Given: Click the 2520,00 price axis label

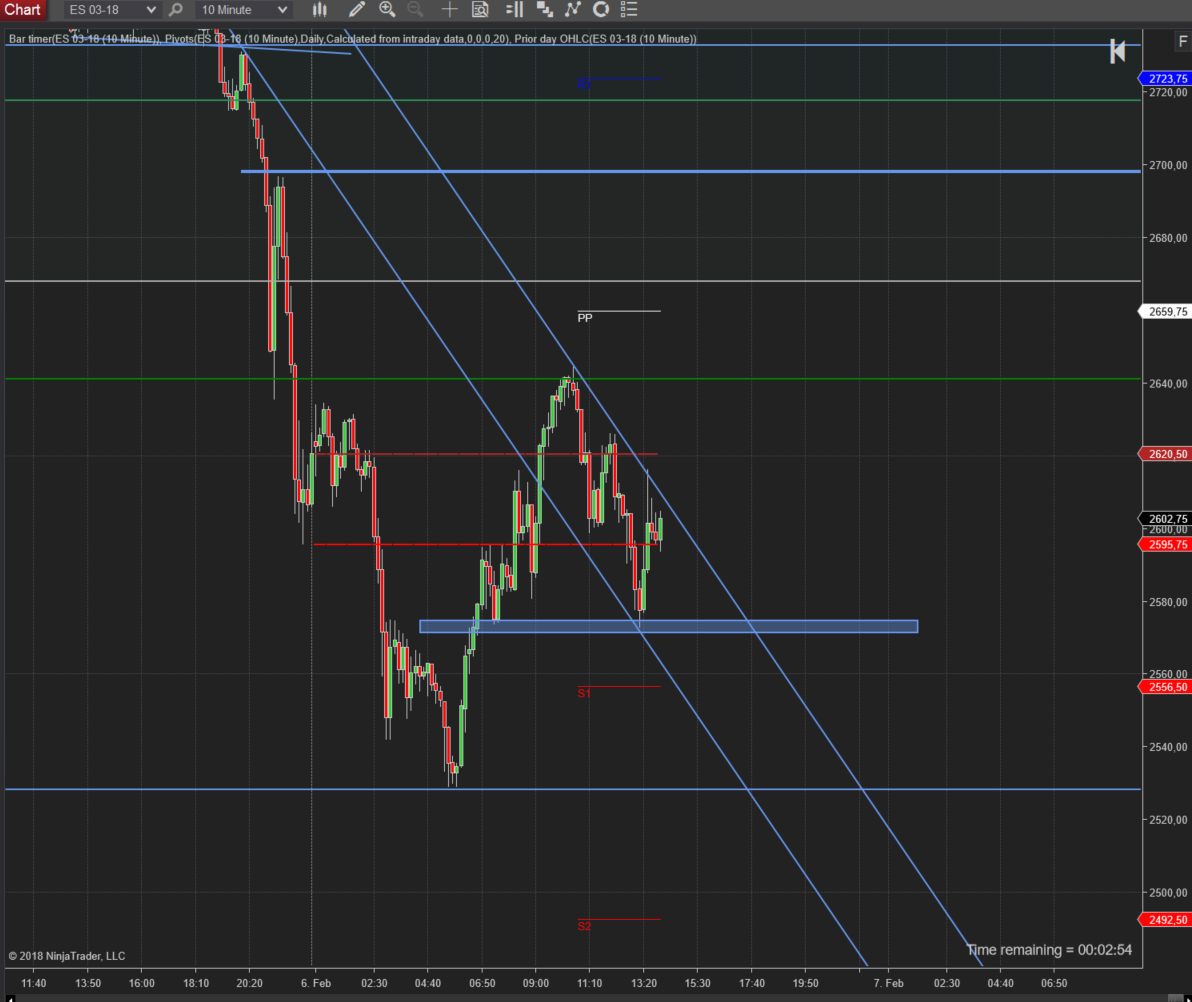Looking at the screenshot, I should point(1168,820).
